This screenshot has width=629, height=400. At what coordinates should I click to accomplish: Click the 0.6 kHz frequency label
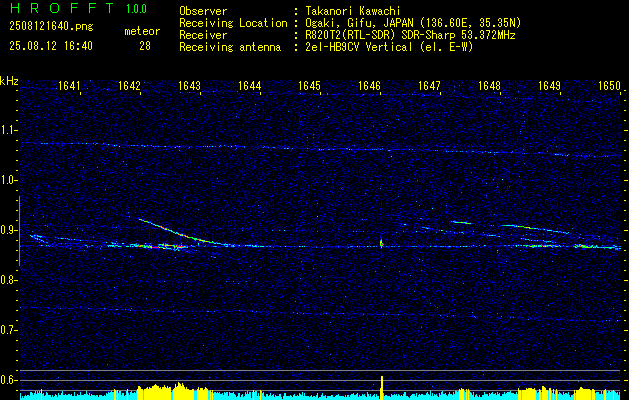8,380
